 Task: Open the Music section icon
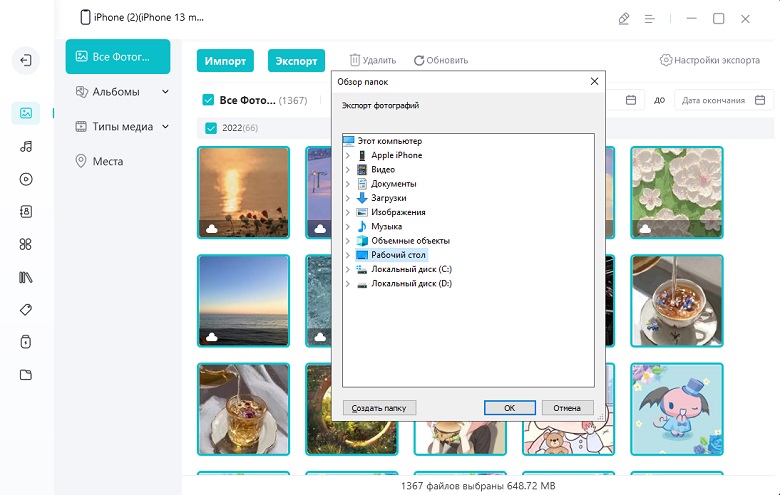[26, 146]
